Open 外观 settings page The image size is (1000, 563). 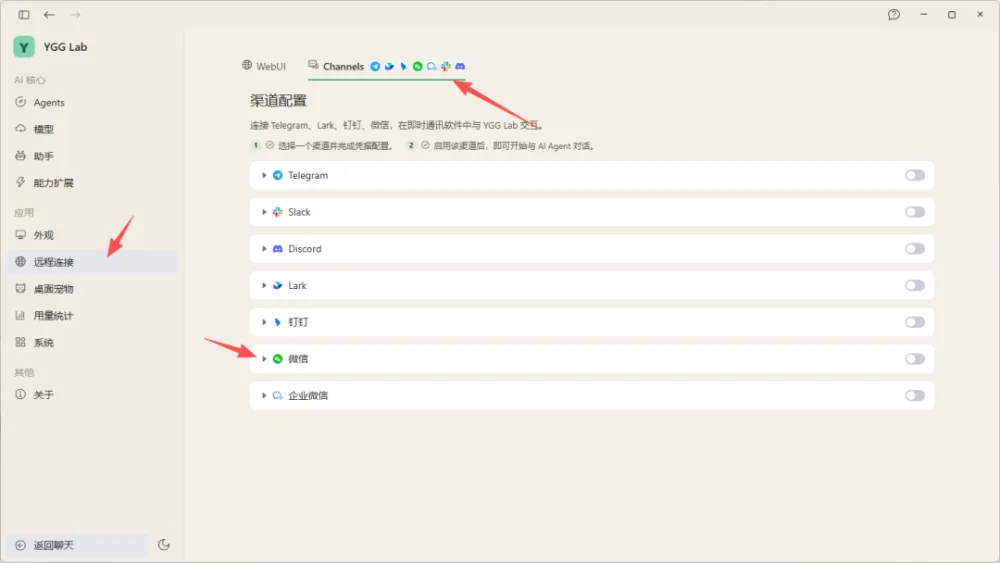(x=92, y=235)
